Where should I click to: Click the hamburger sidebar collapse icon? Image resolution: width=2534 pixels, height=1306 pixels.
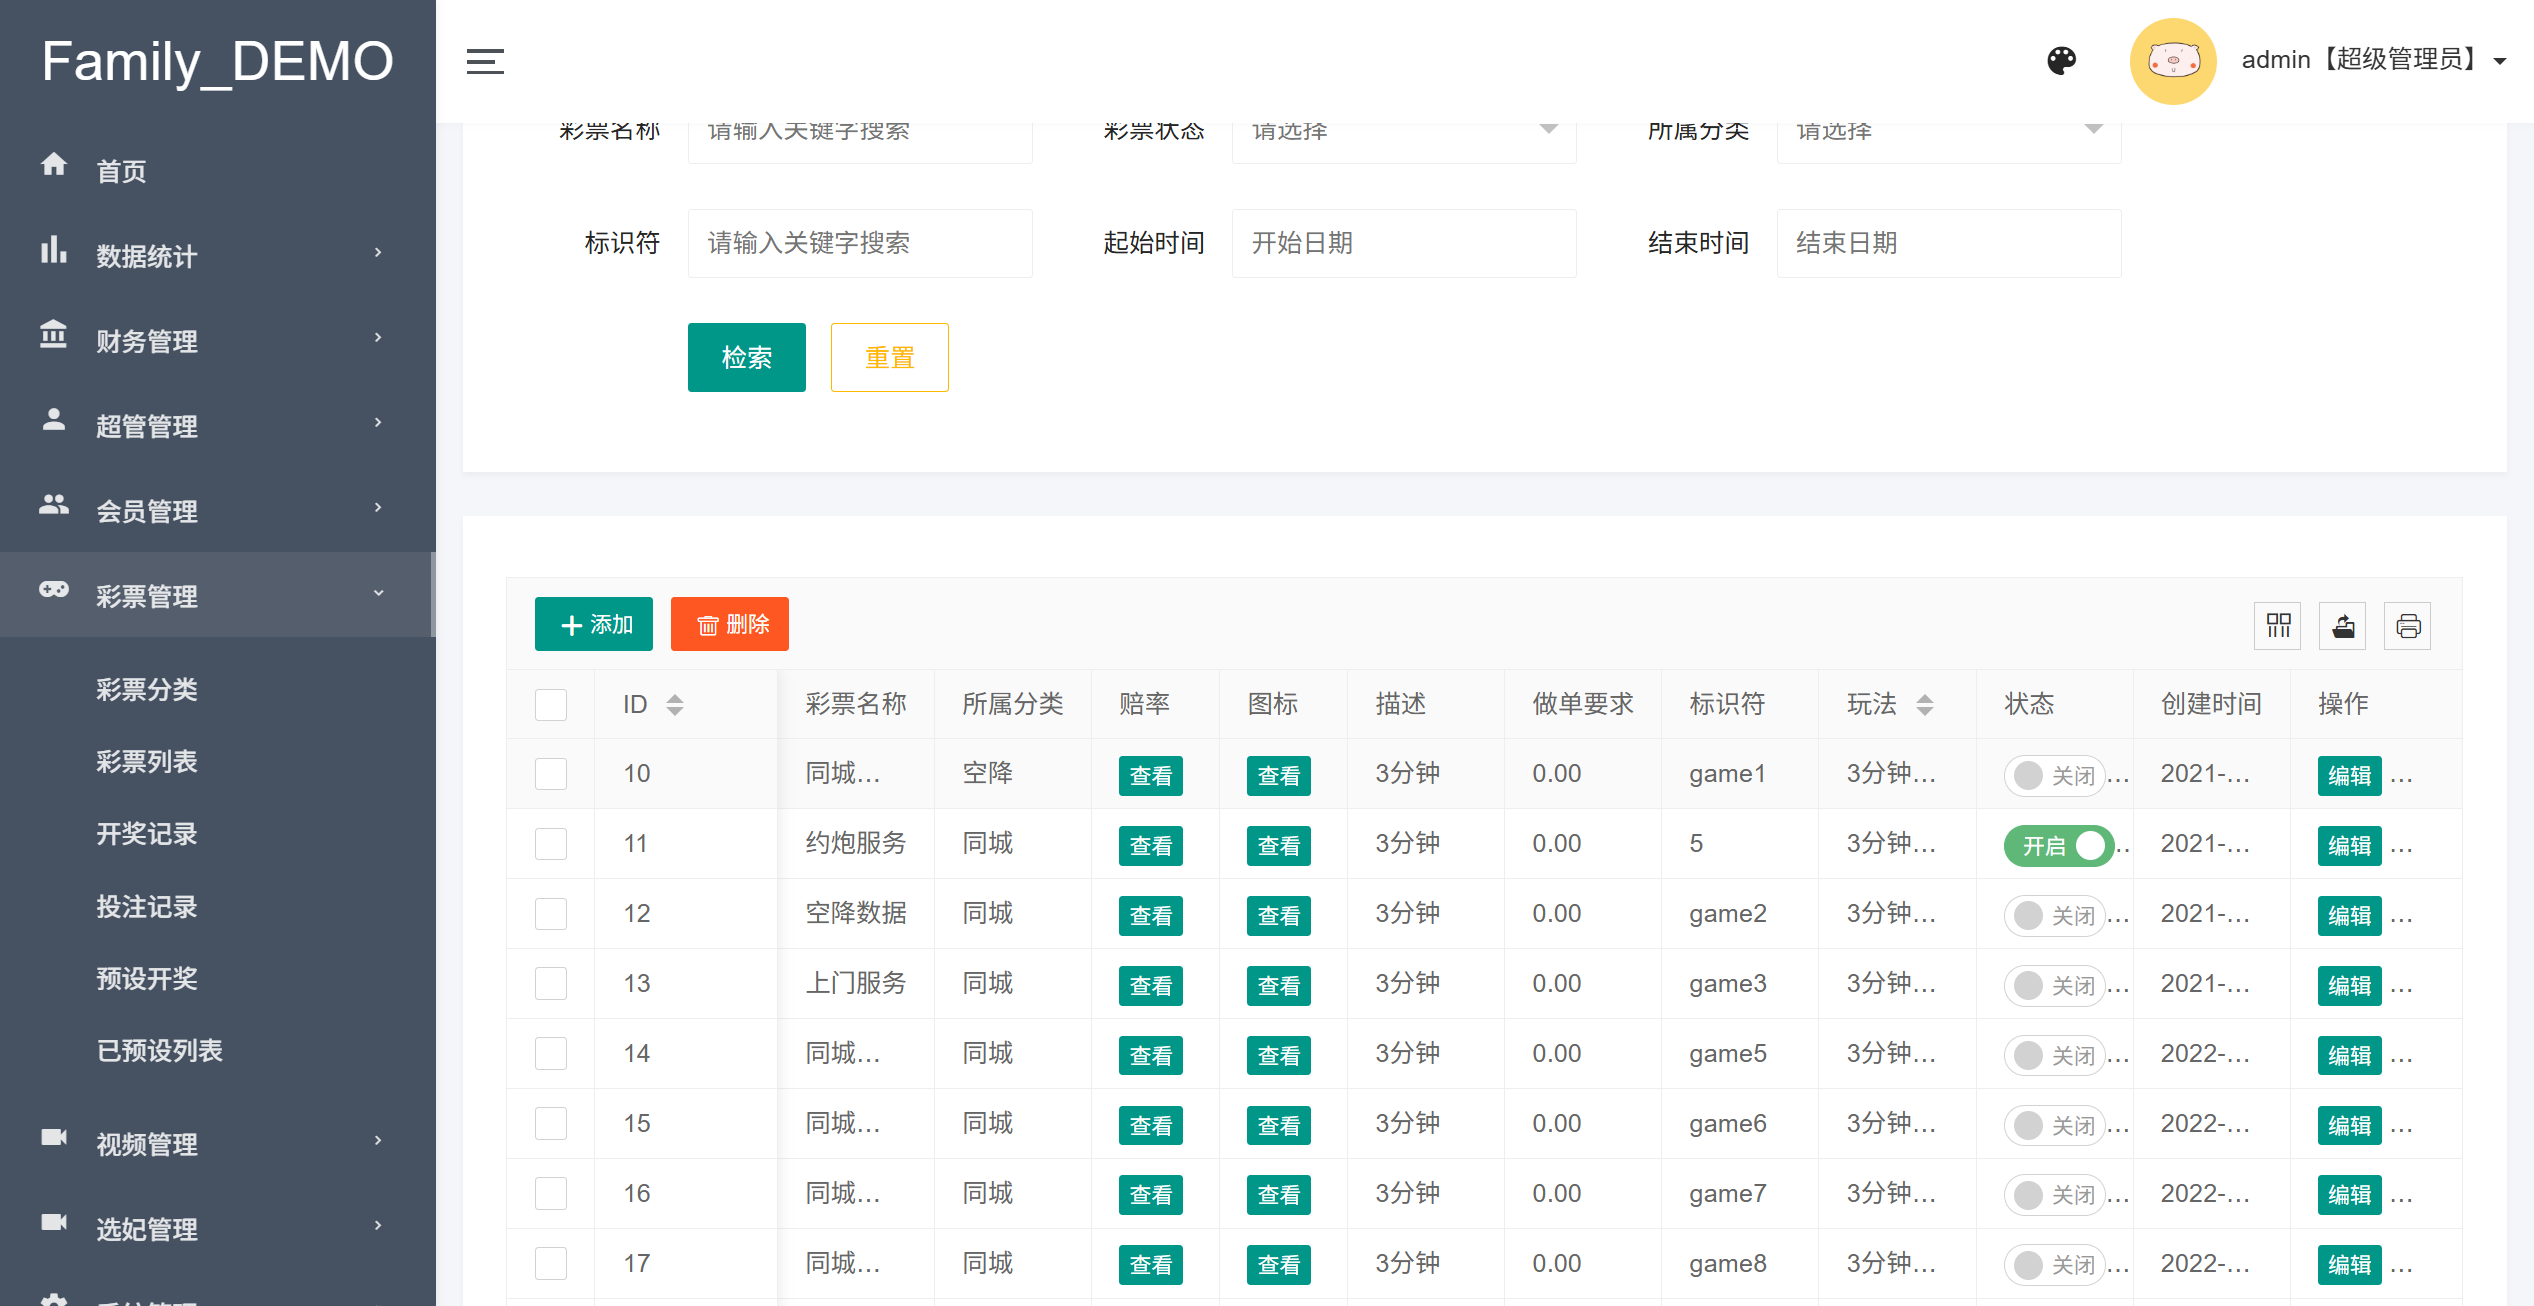[485, 62]
